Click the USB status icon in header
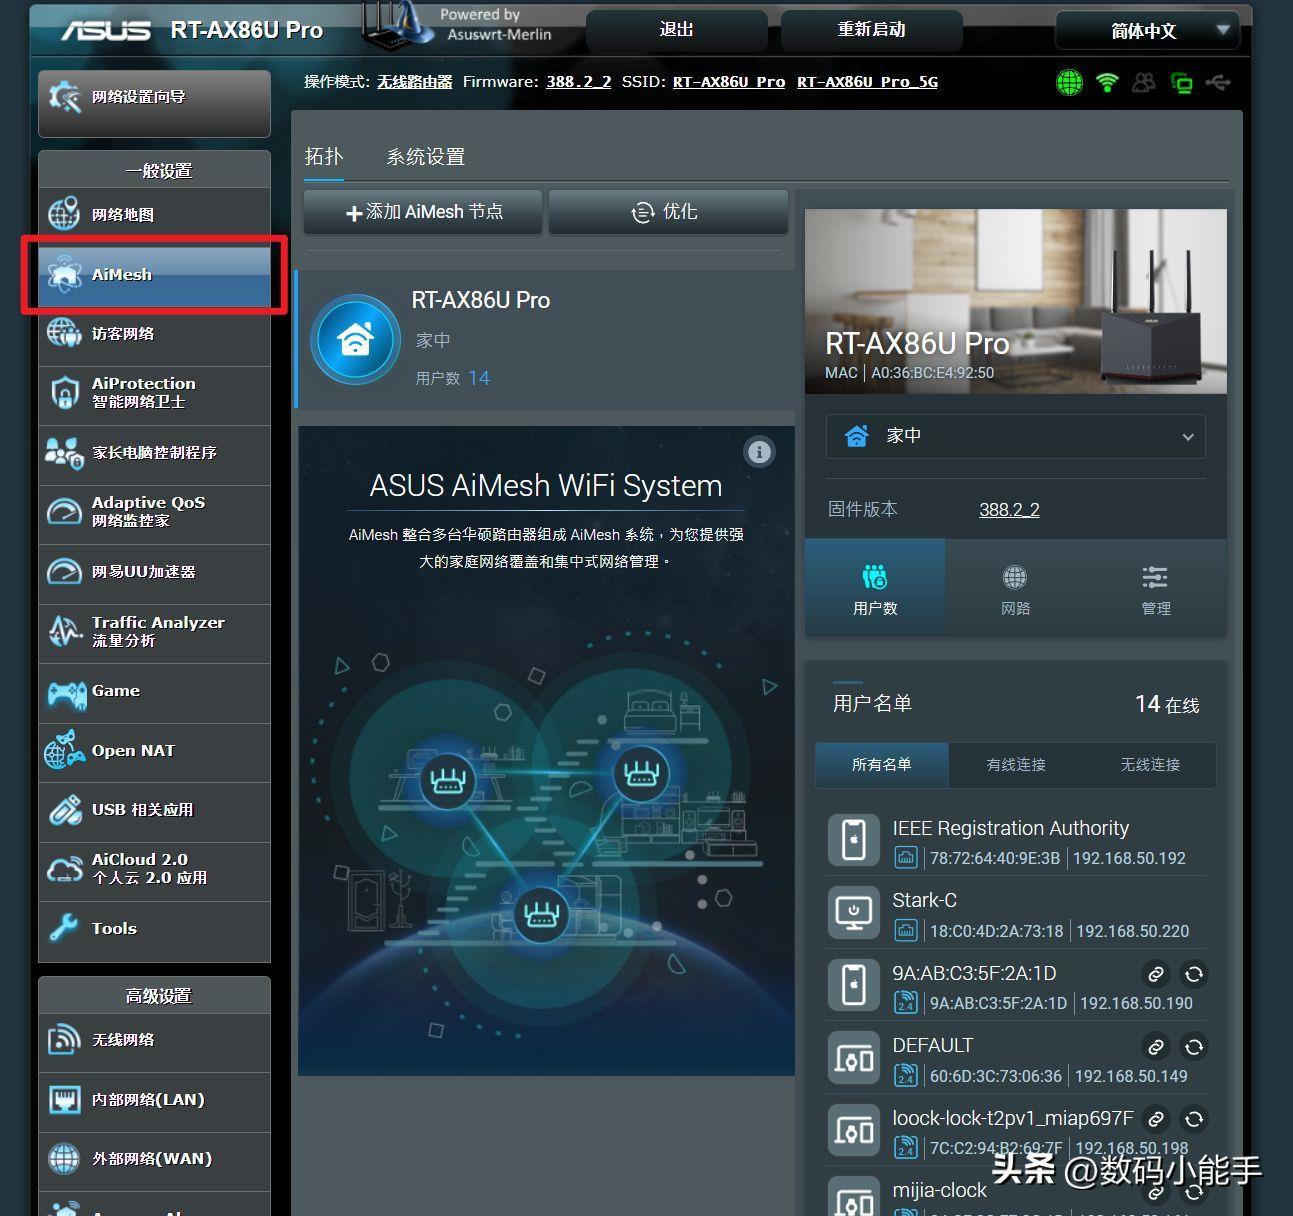This screenshot has width=1293, height=1216. click(x=1218, y=83)
